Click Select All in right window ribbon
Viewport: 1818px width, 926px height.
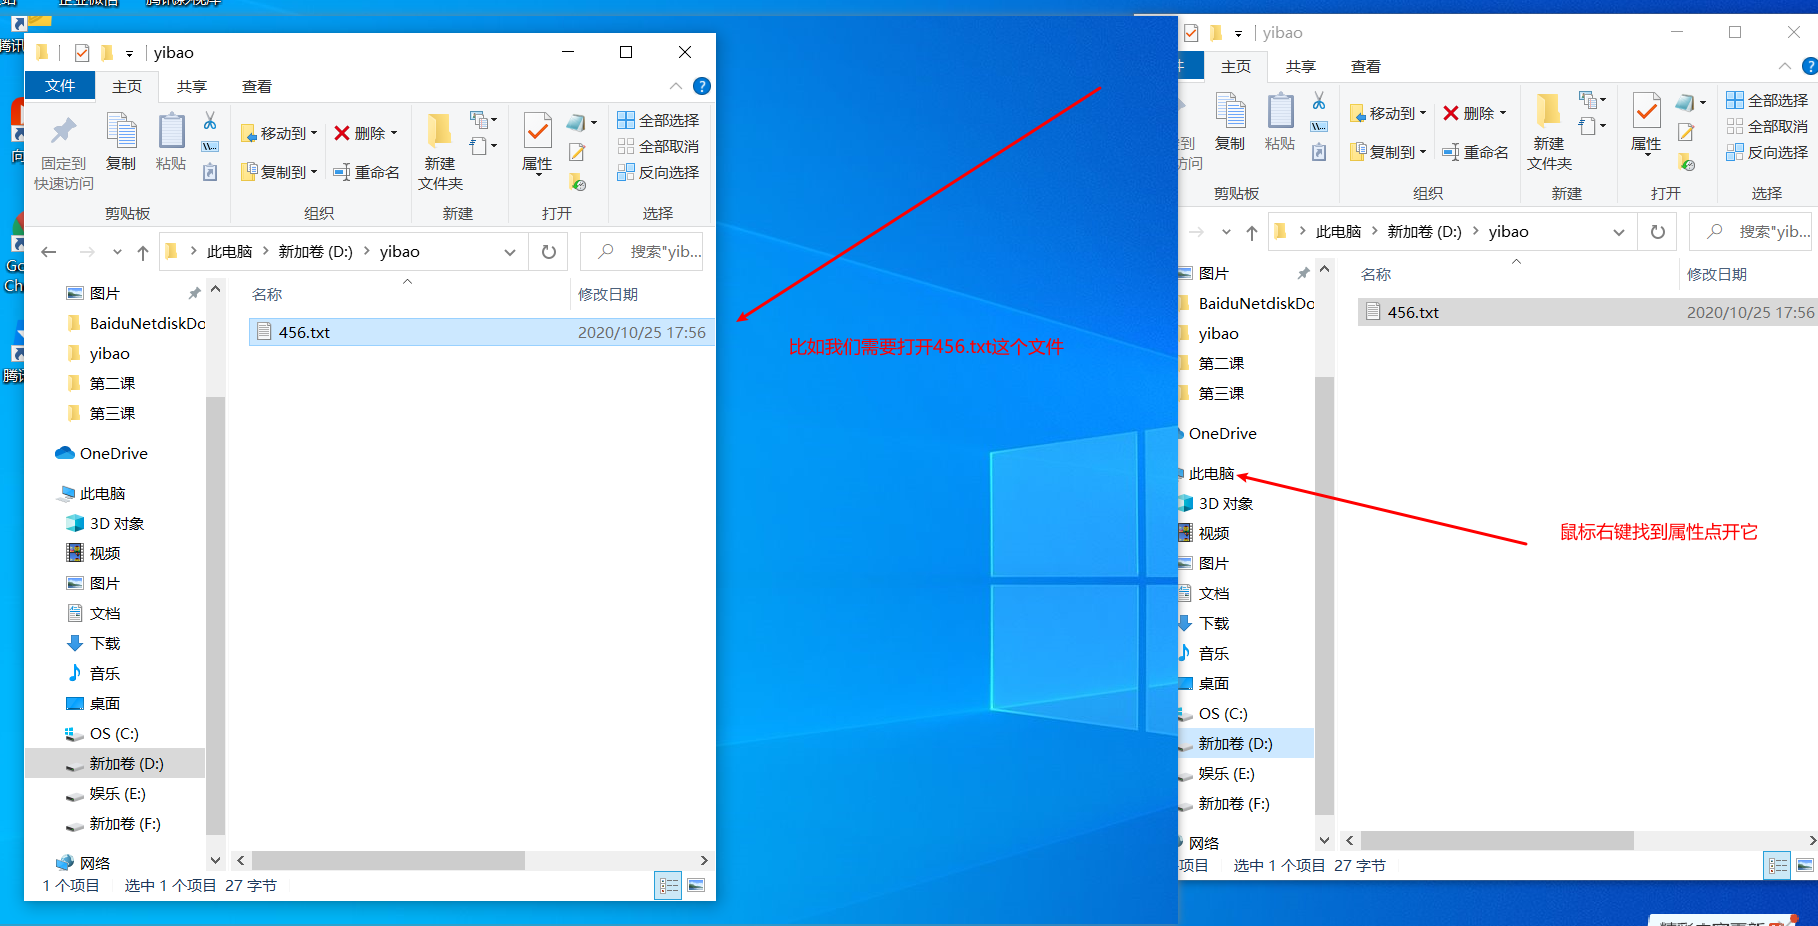tap(1767, 100)
